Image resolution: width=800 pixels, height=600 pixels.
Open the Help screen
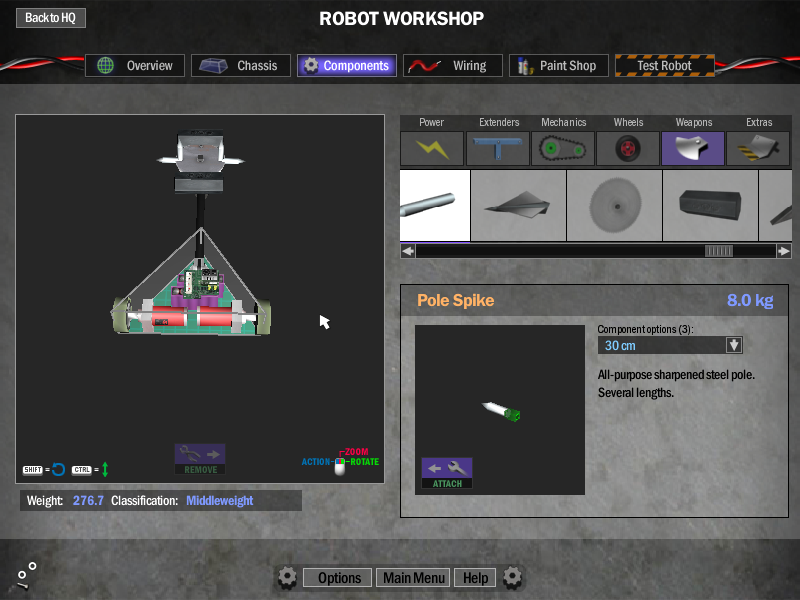pyautogui.click(x=475, y=578)
